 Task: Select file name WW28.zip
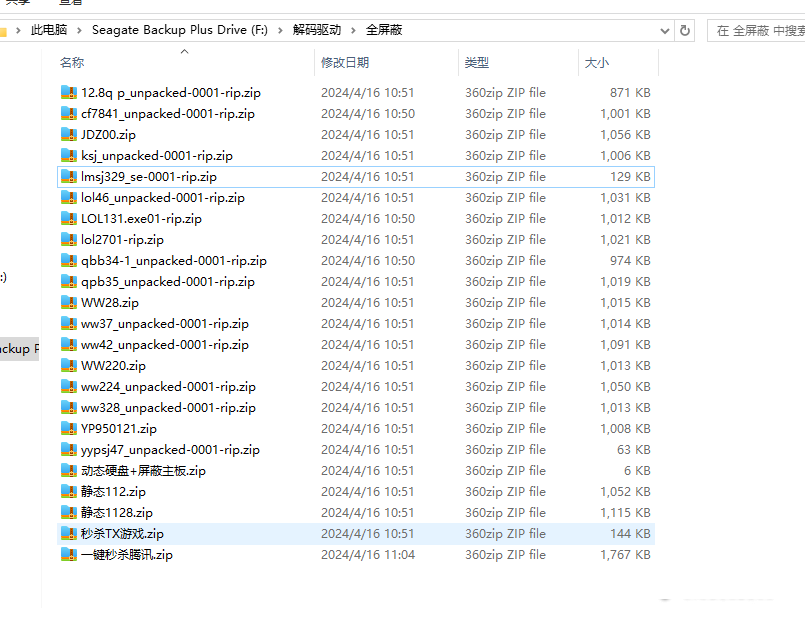[110, 303]
